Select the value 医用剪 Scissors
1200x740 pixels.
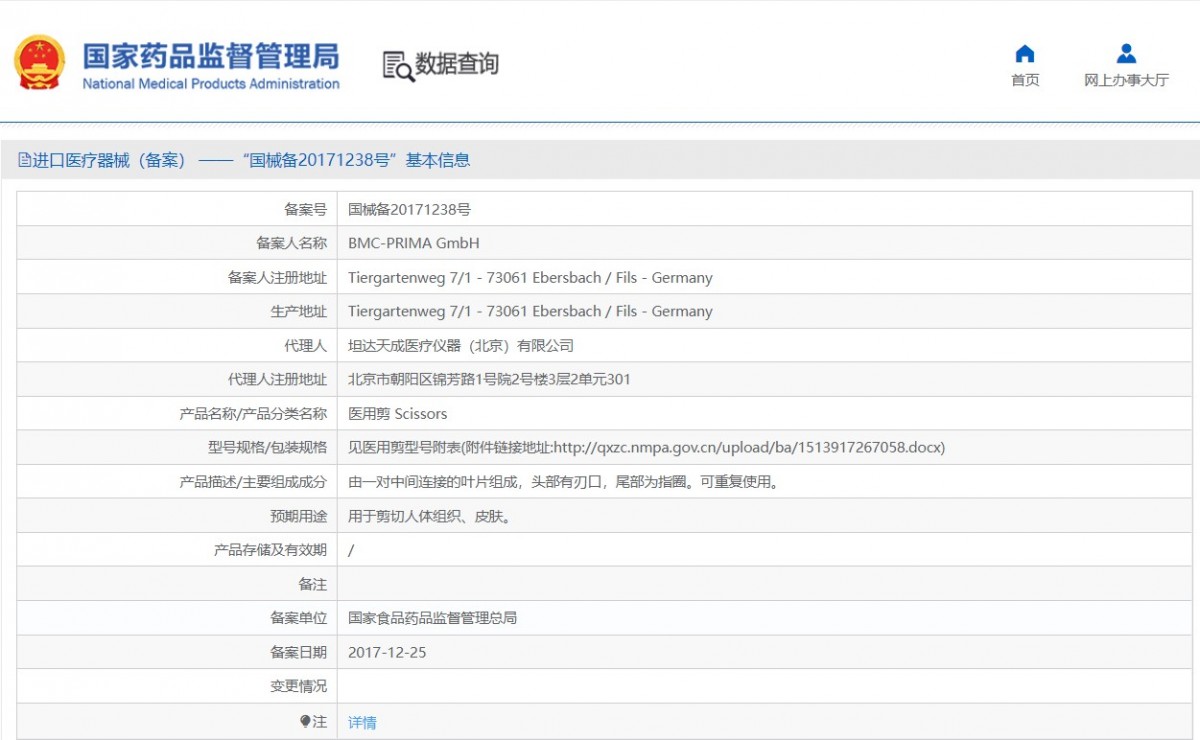[398, 414]
